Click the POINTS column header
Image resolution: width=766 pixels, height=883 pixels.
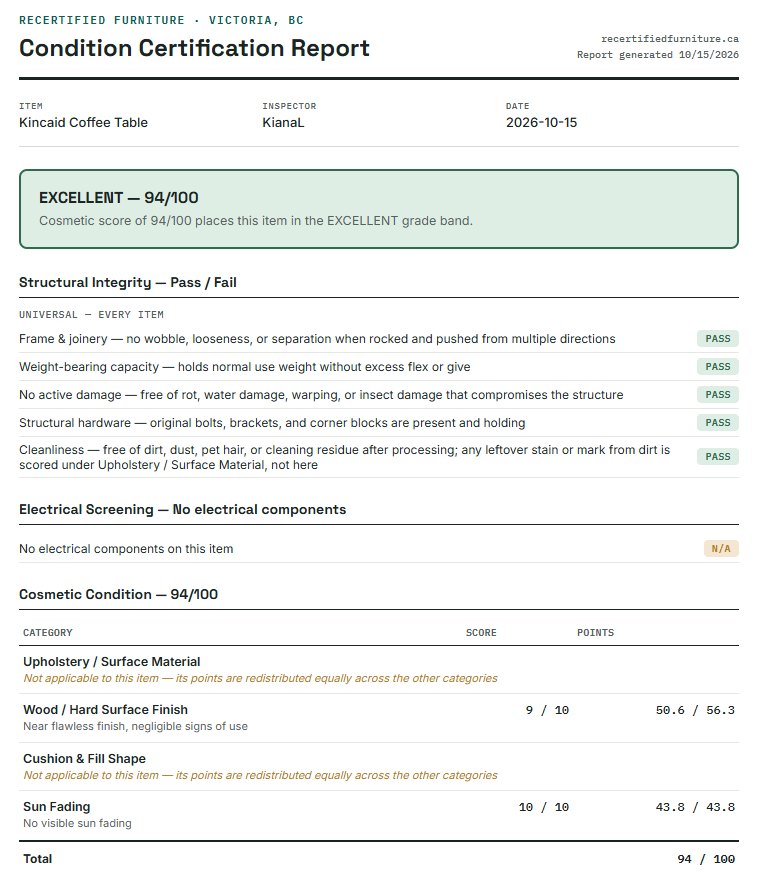tap(595, 633)
